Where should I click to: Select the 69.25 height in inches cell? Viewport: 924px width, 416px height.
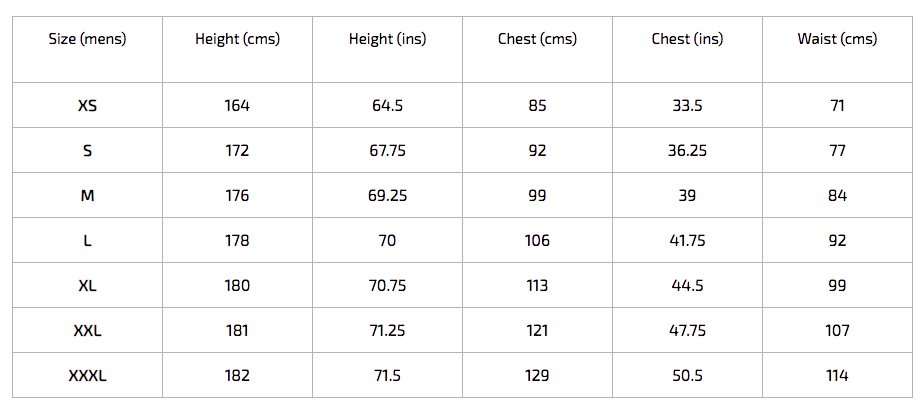pyautogui.click(x=387, y=195)
